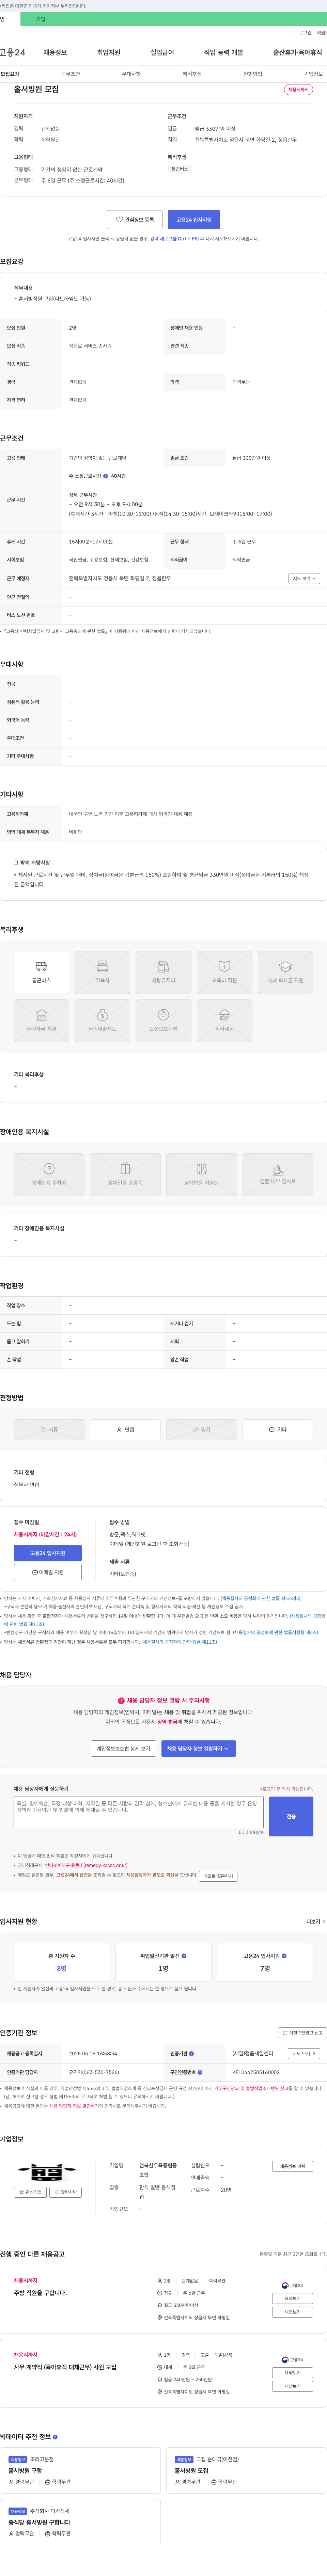This screenshot has height=2576, width=327.
Task: Click the 메일로 질문하기 button
Action: pos(218,1876)
